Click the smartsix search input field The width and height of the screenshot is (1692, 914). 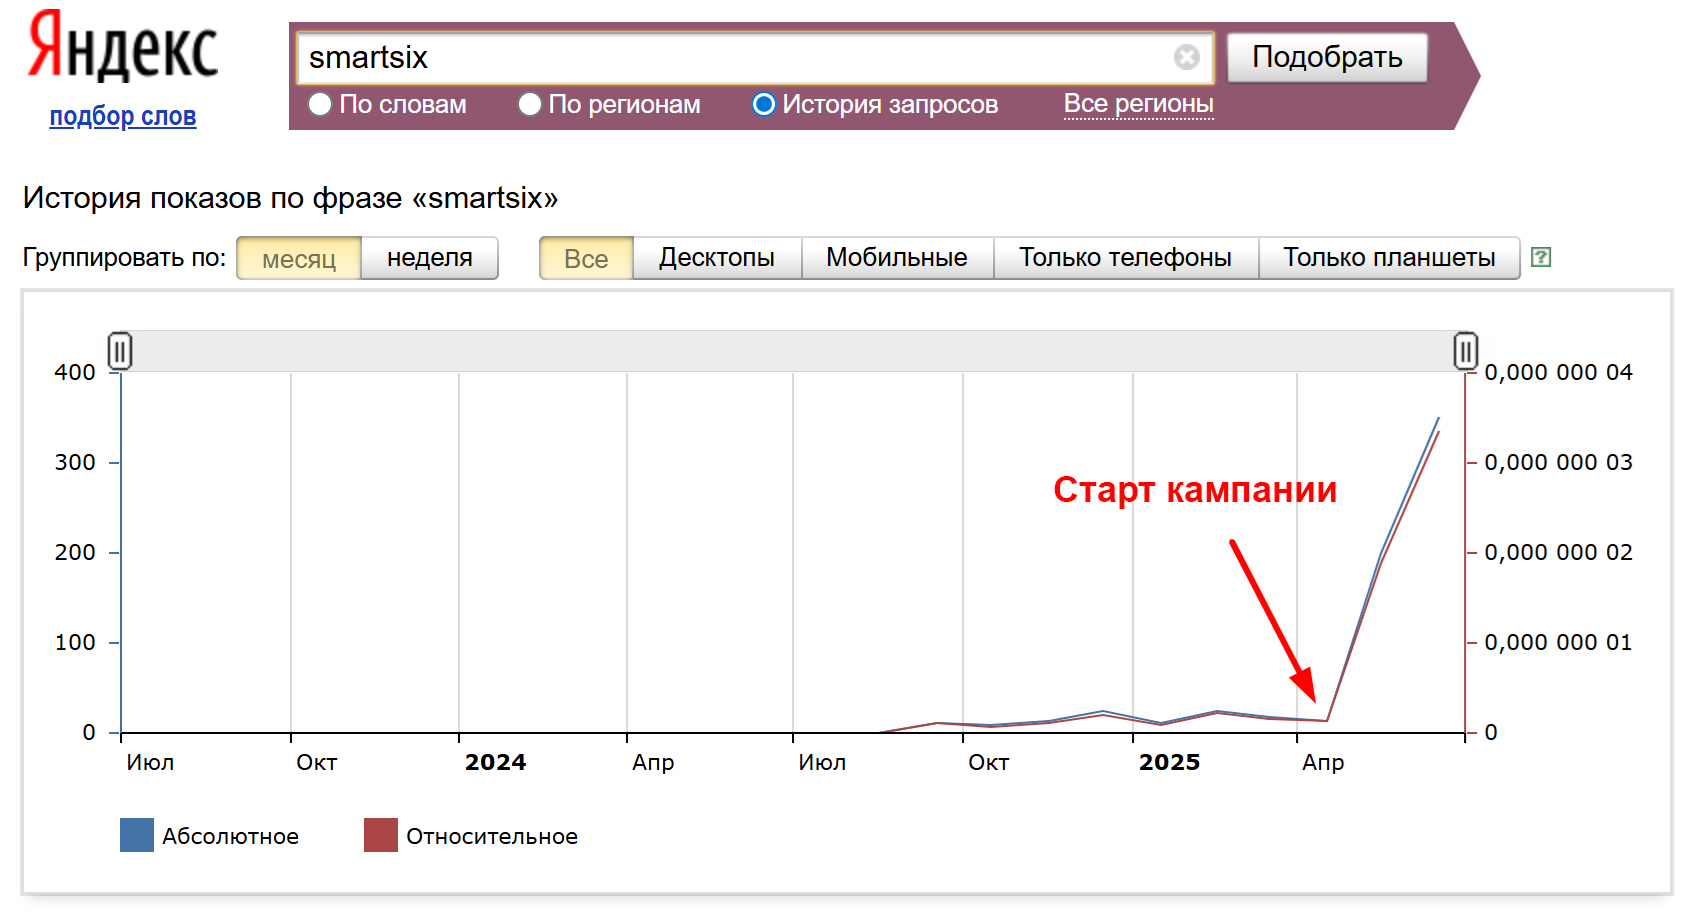pyautogui.click(x=755, y=57)
